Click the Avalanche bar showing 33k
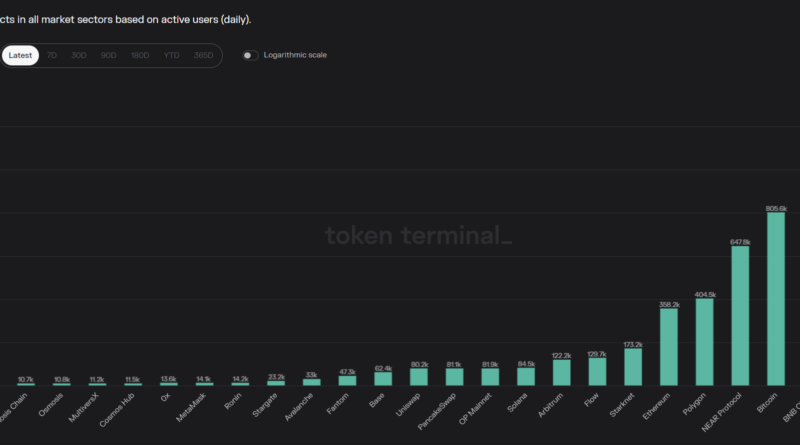 311,382
